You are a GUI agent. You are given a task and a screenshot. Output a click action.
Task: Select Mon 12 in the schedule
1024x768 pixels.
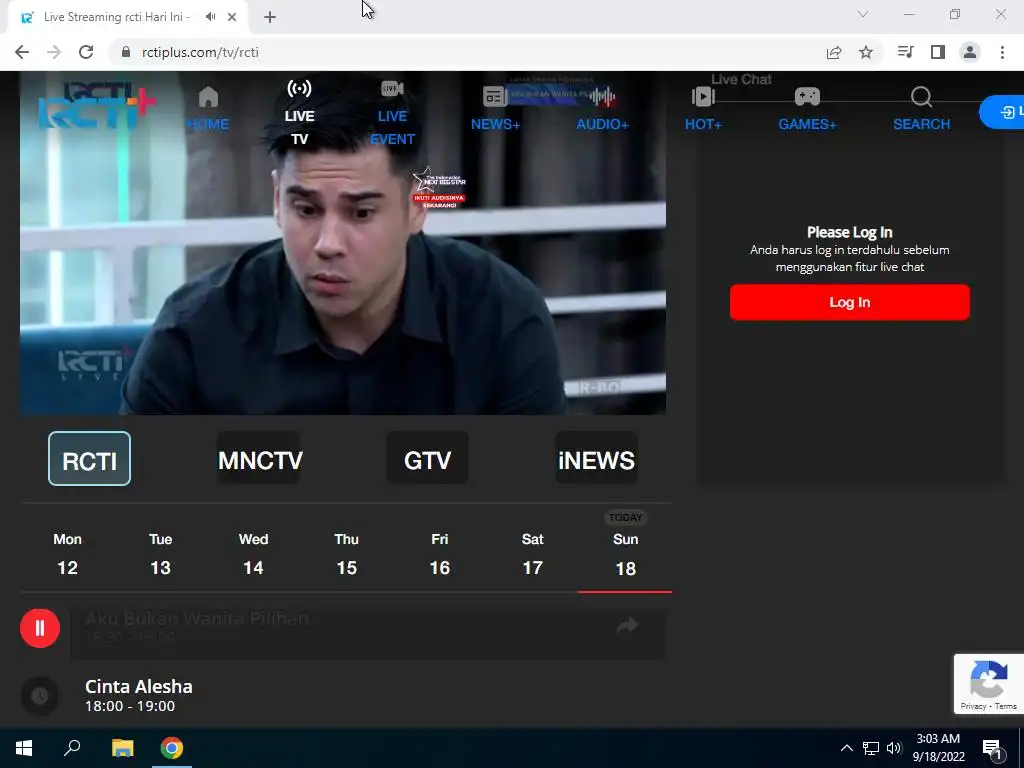(67, 554)
